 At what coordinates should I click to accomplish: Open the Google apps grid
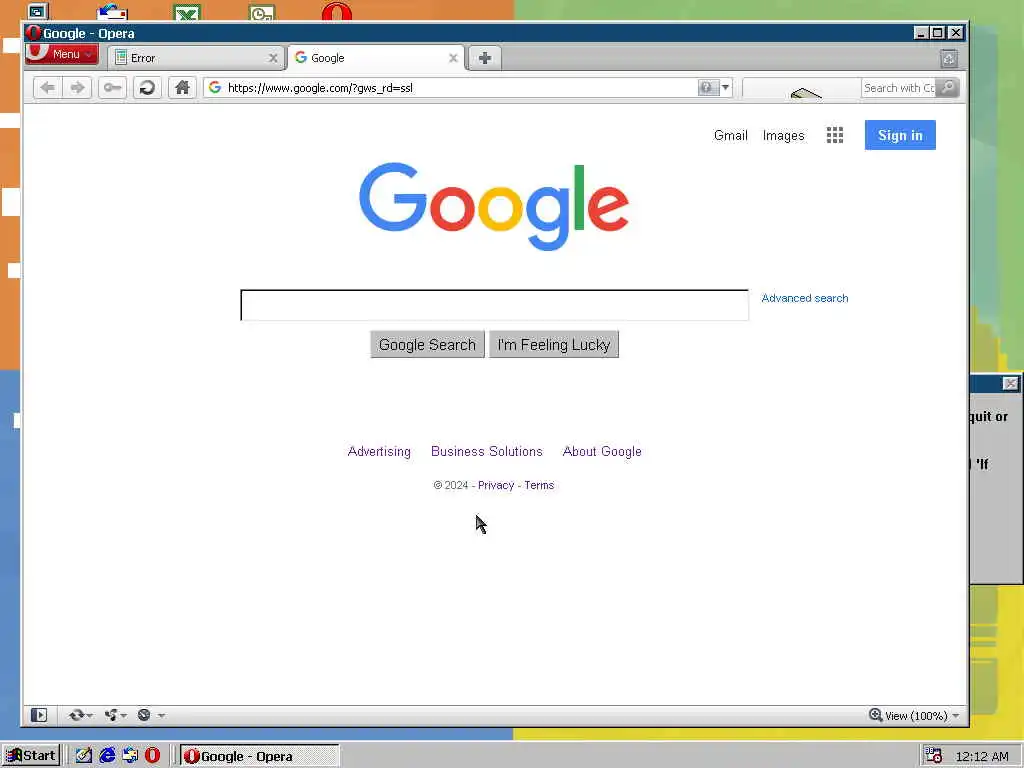coord(835,135)
